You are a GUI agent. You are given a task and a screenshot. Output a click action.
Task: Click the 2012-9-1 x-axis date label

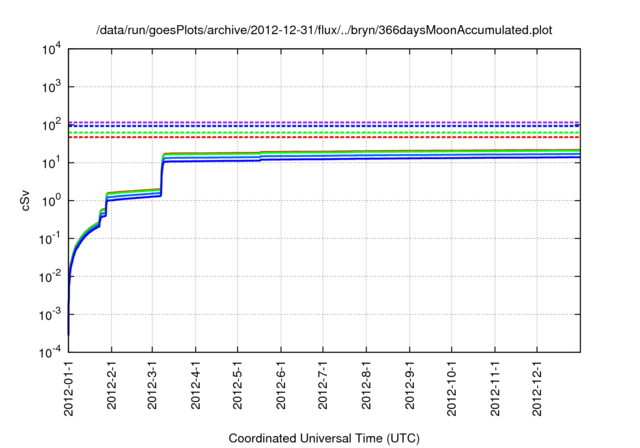tap(410, 385)
